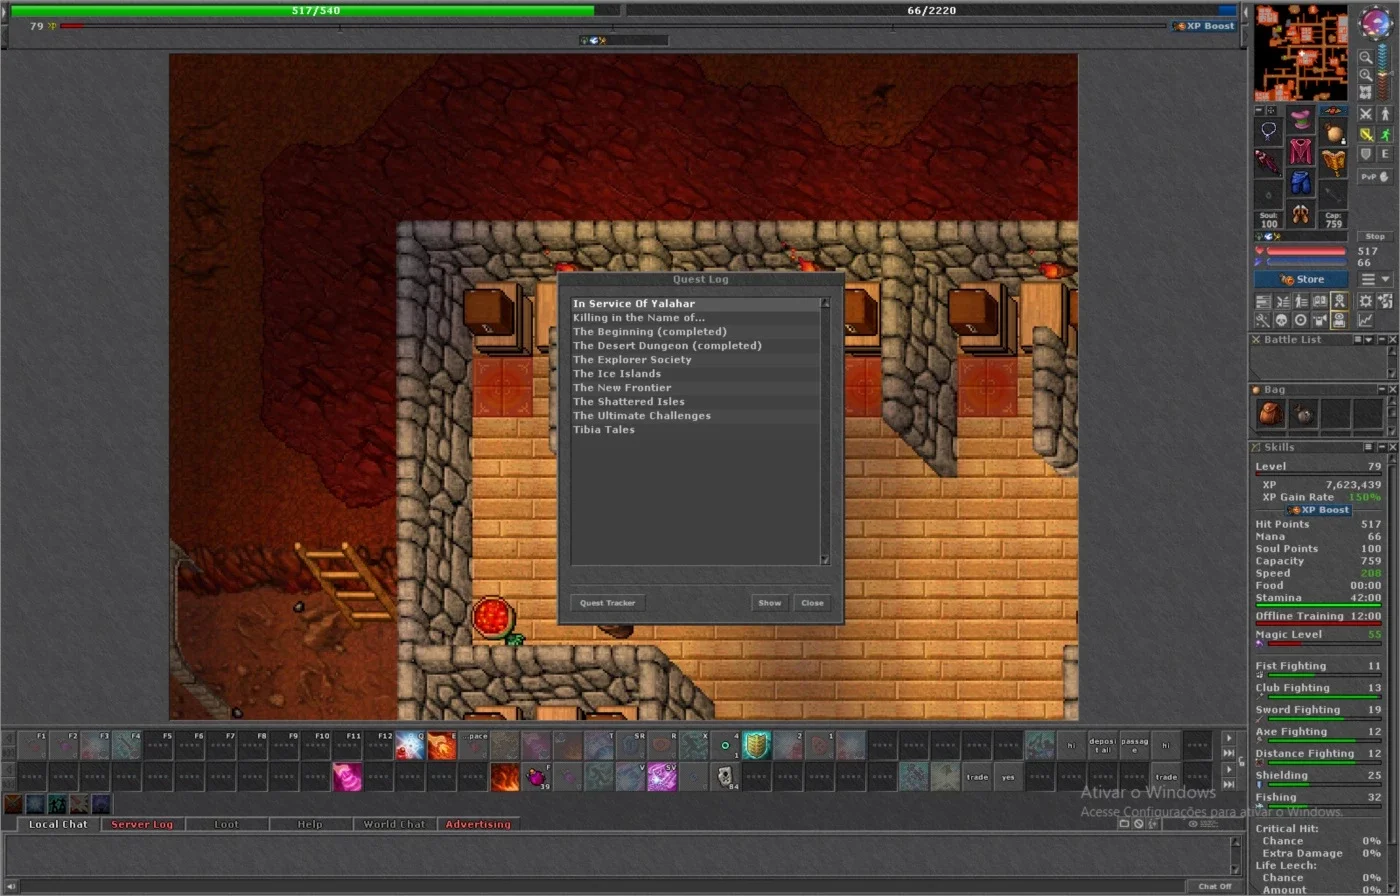Toggle expert mode E button

1385,154
